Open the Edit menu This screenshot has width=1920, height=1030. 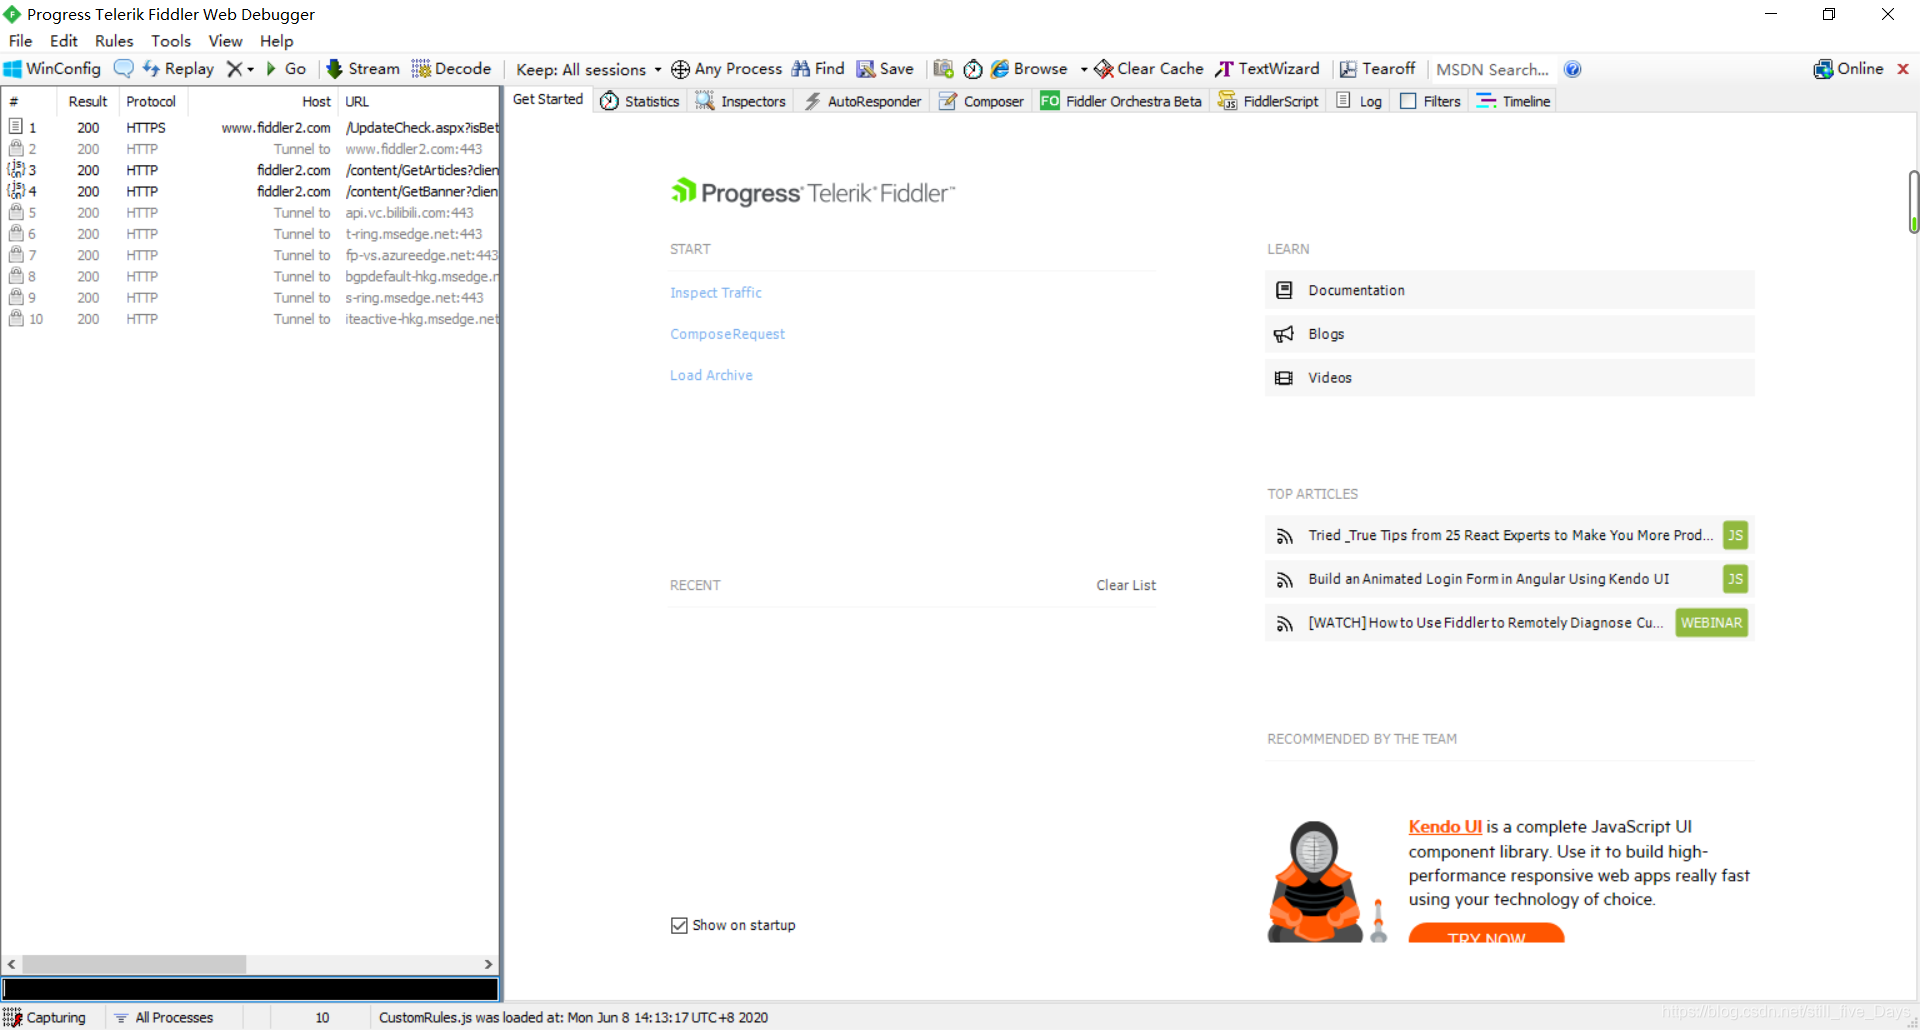click(x=64, y=41)
